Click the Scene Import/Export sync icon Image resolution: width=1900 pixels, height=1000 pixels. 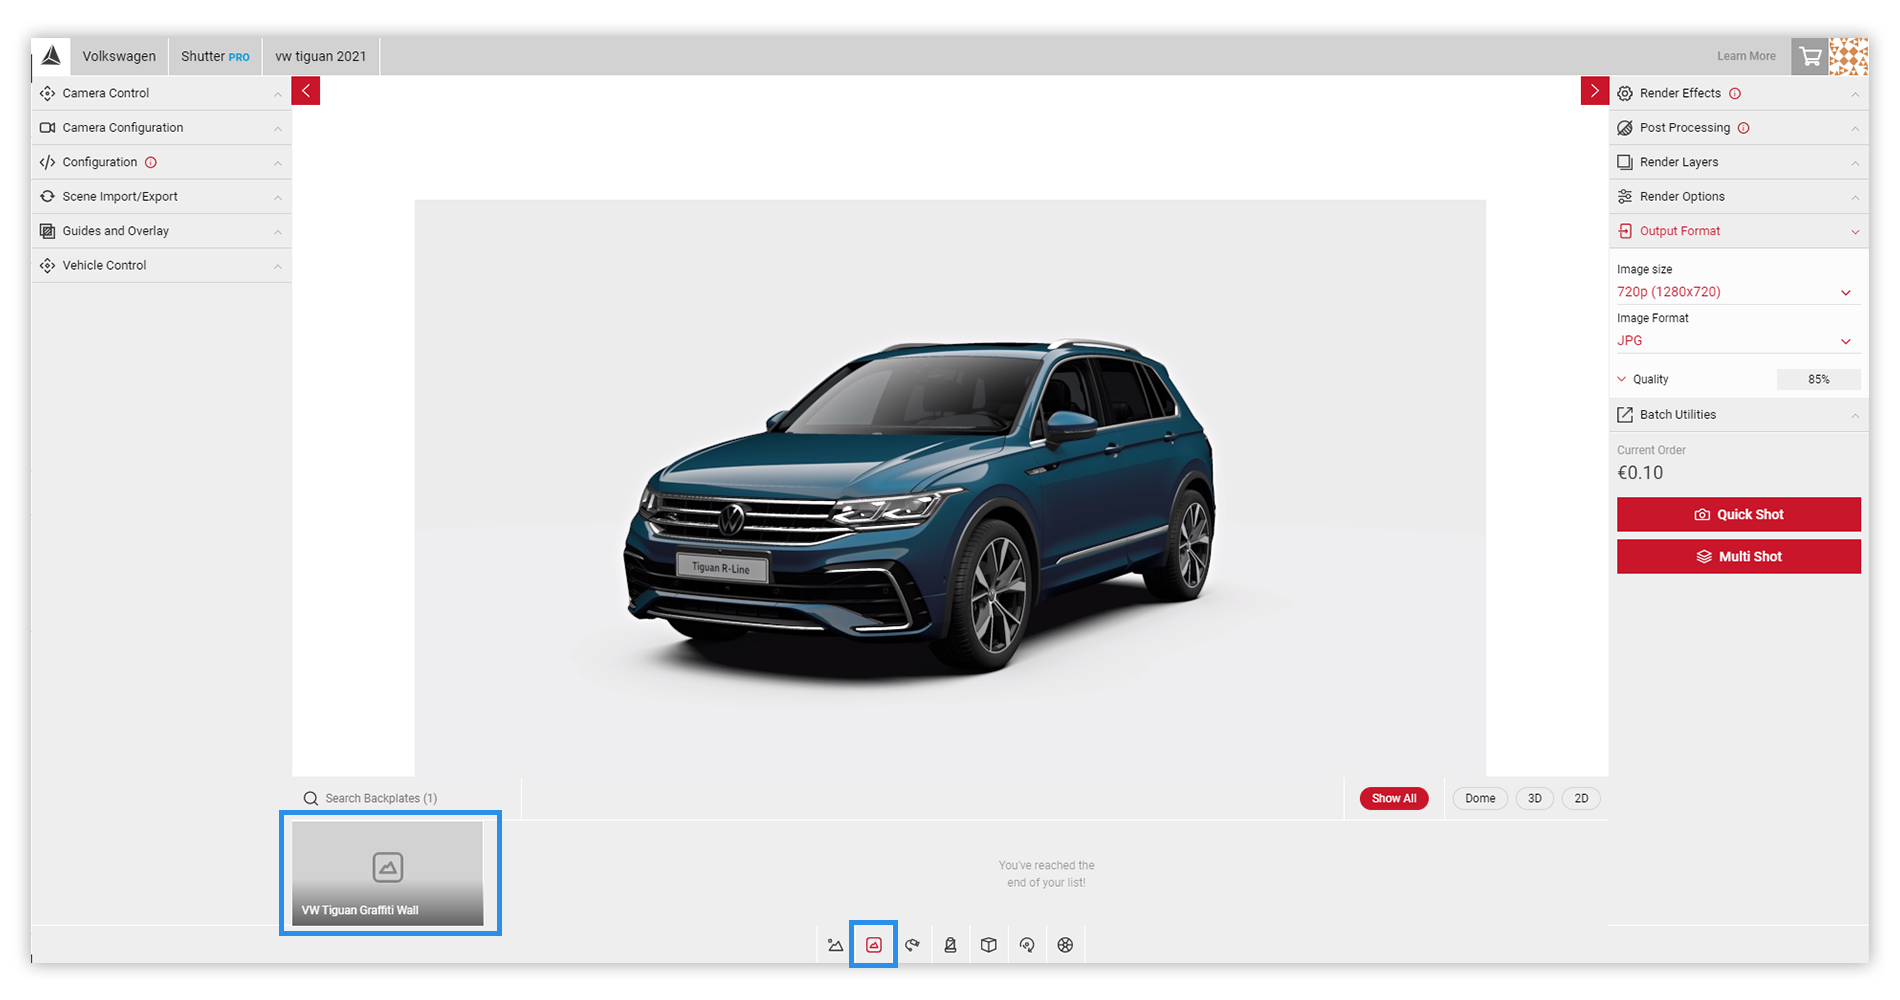point(47,197)
